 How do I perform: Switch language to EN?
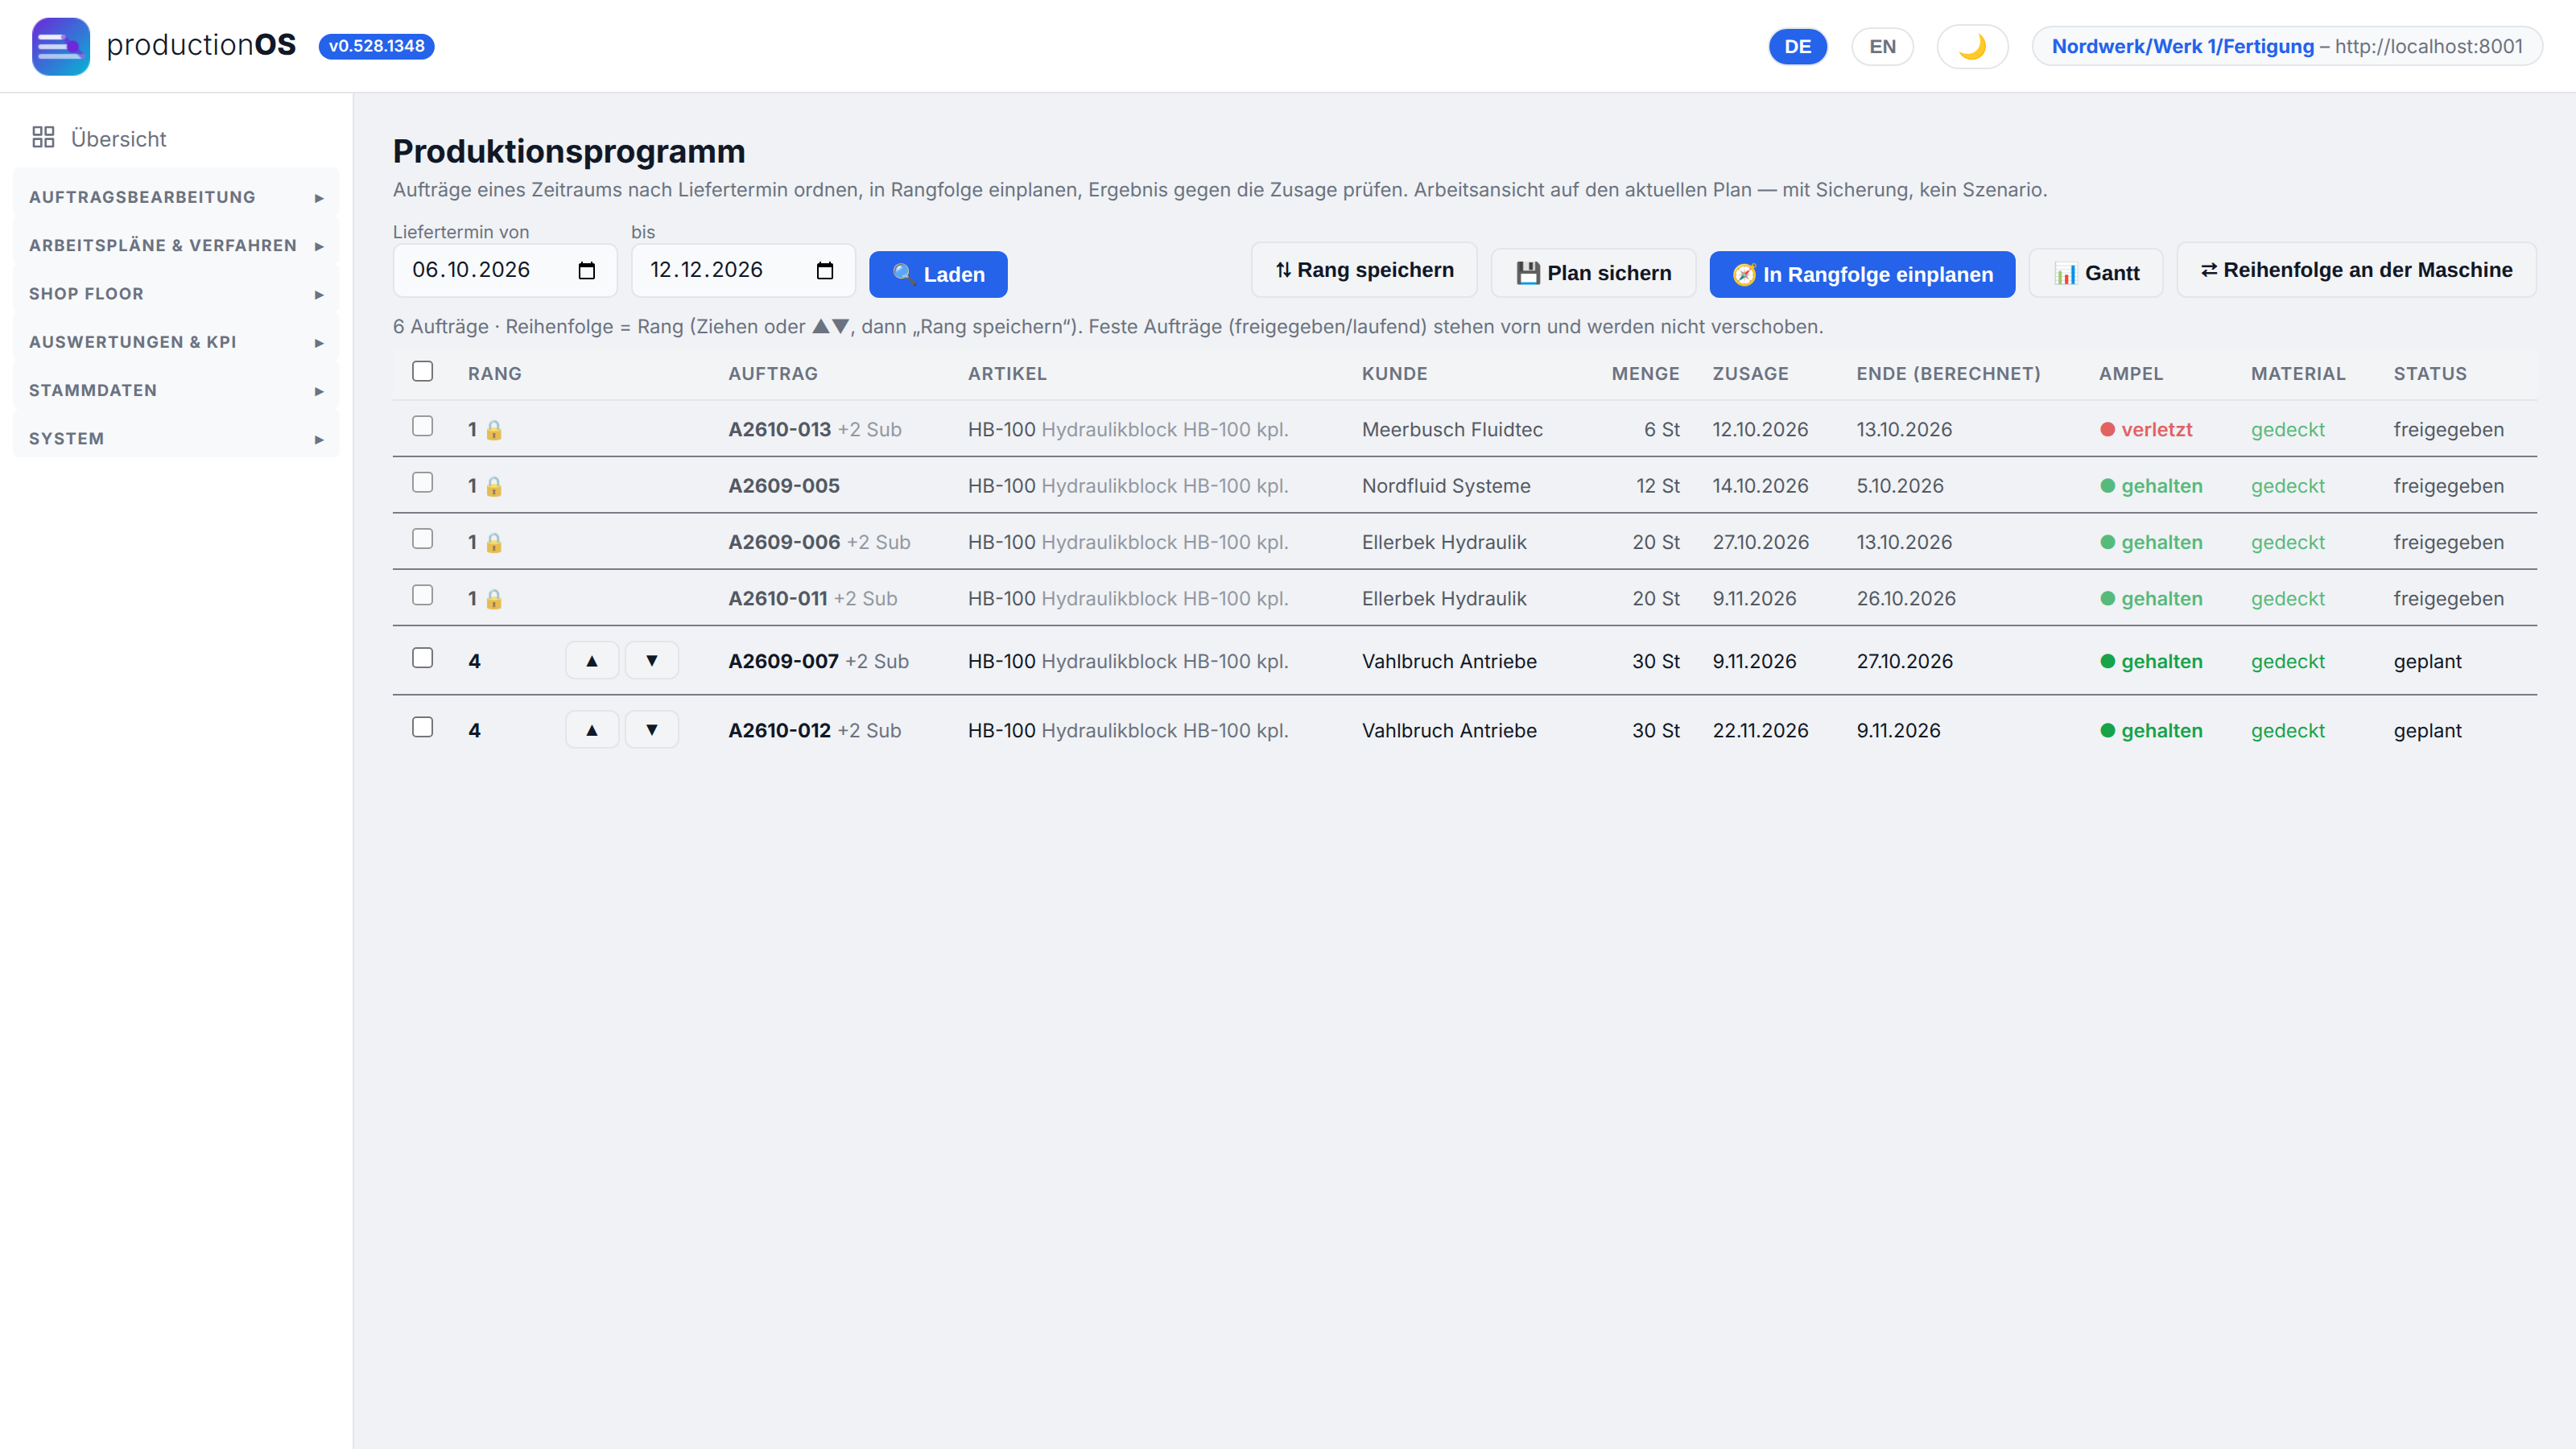point(1882,46)
